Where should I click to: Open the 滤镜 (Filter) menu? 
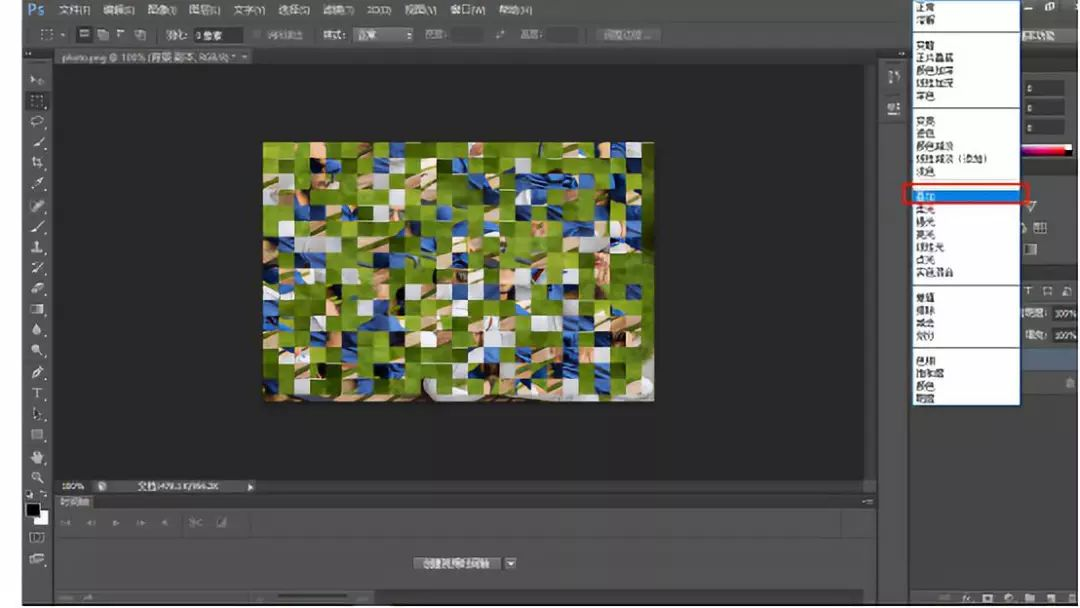click(x=338, y=10)
